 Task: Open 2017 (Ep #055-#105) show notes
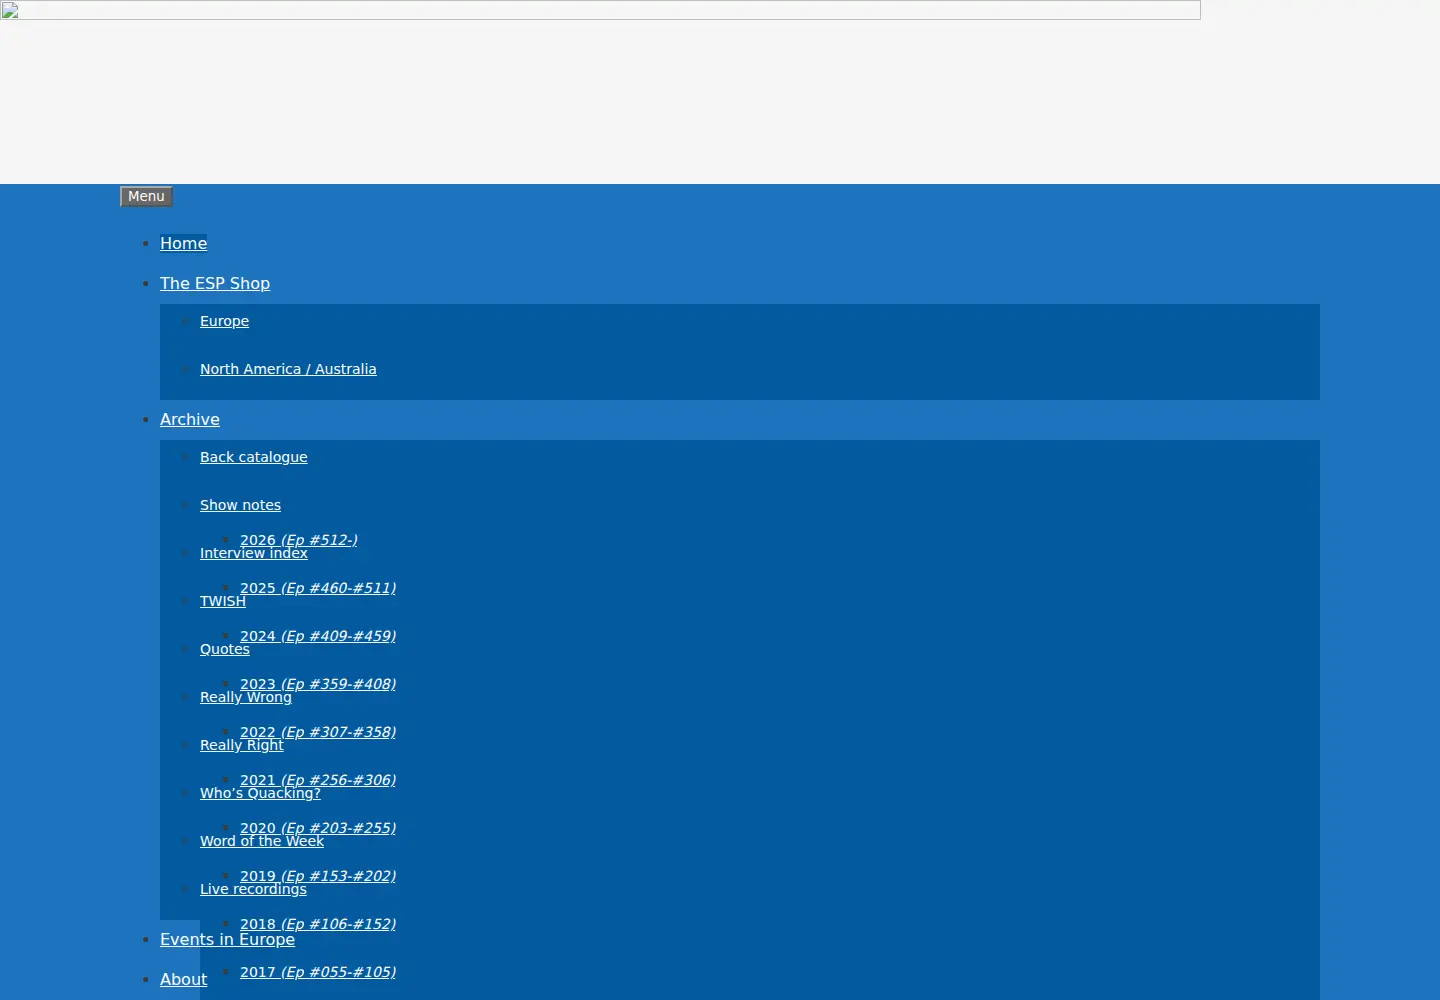(x=318, y=972)
